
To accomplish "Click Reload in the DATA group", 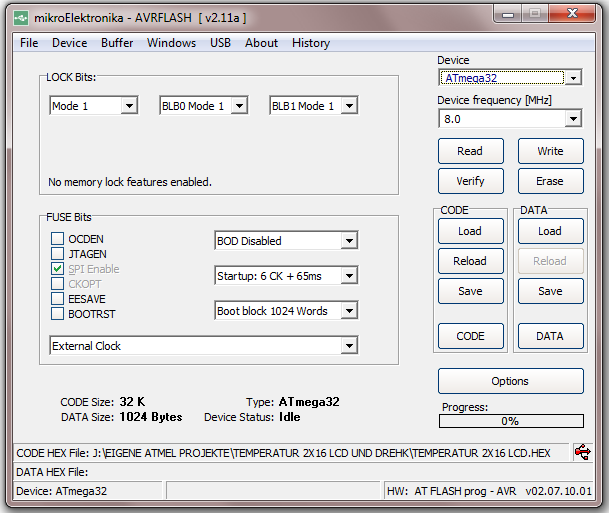I will click(551, 261).
